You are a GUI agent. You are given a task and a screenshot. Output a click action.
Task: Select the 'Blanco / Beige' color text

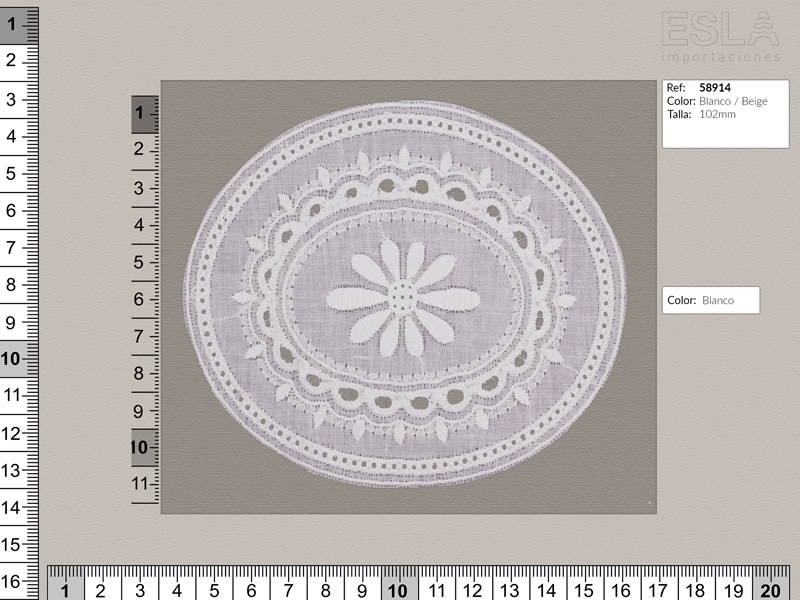coord(733,101)
